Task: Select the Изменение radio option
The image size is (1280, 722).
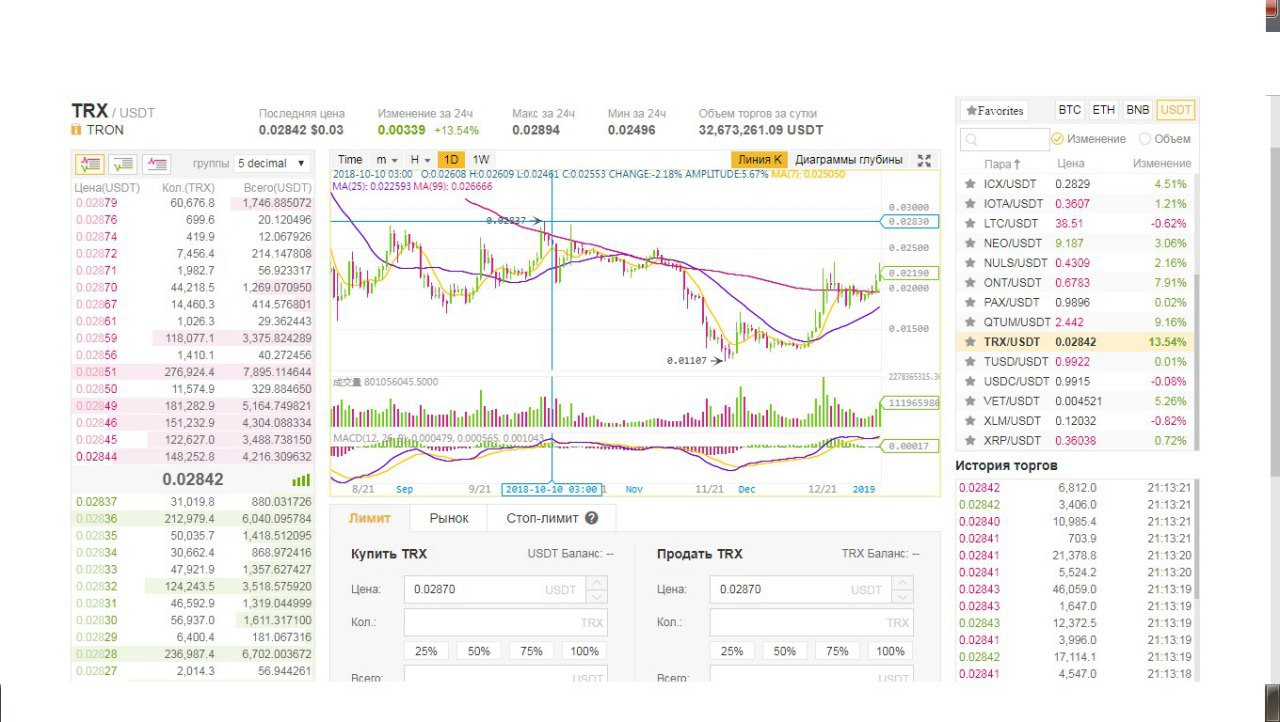Action: (x=1057, y=139)
